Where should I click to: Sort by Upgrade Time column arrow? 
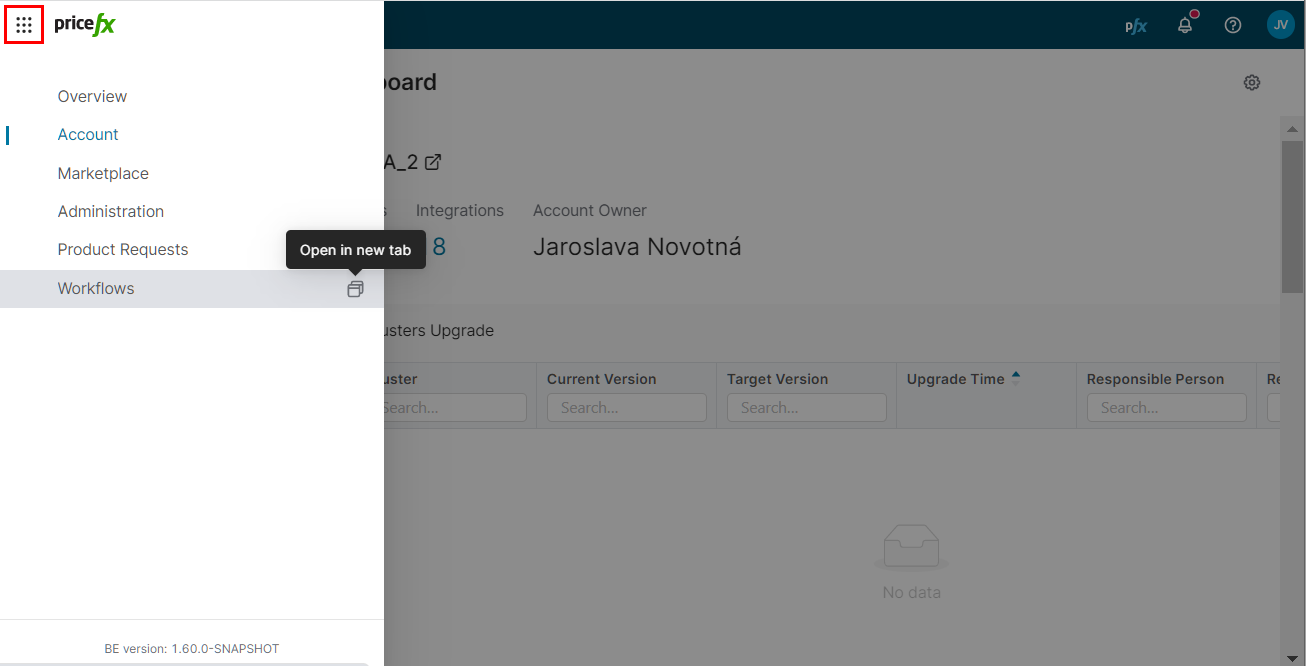point(1016,378)
